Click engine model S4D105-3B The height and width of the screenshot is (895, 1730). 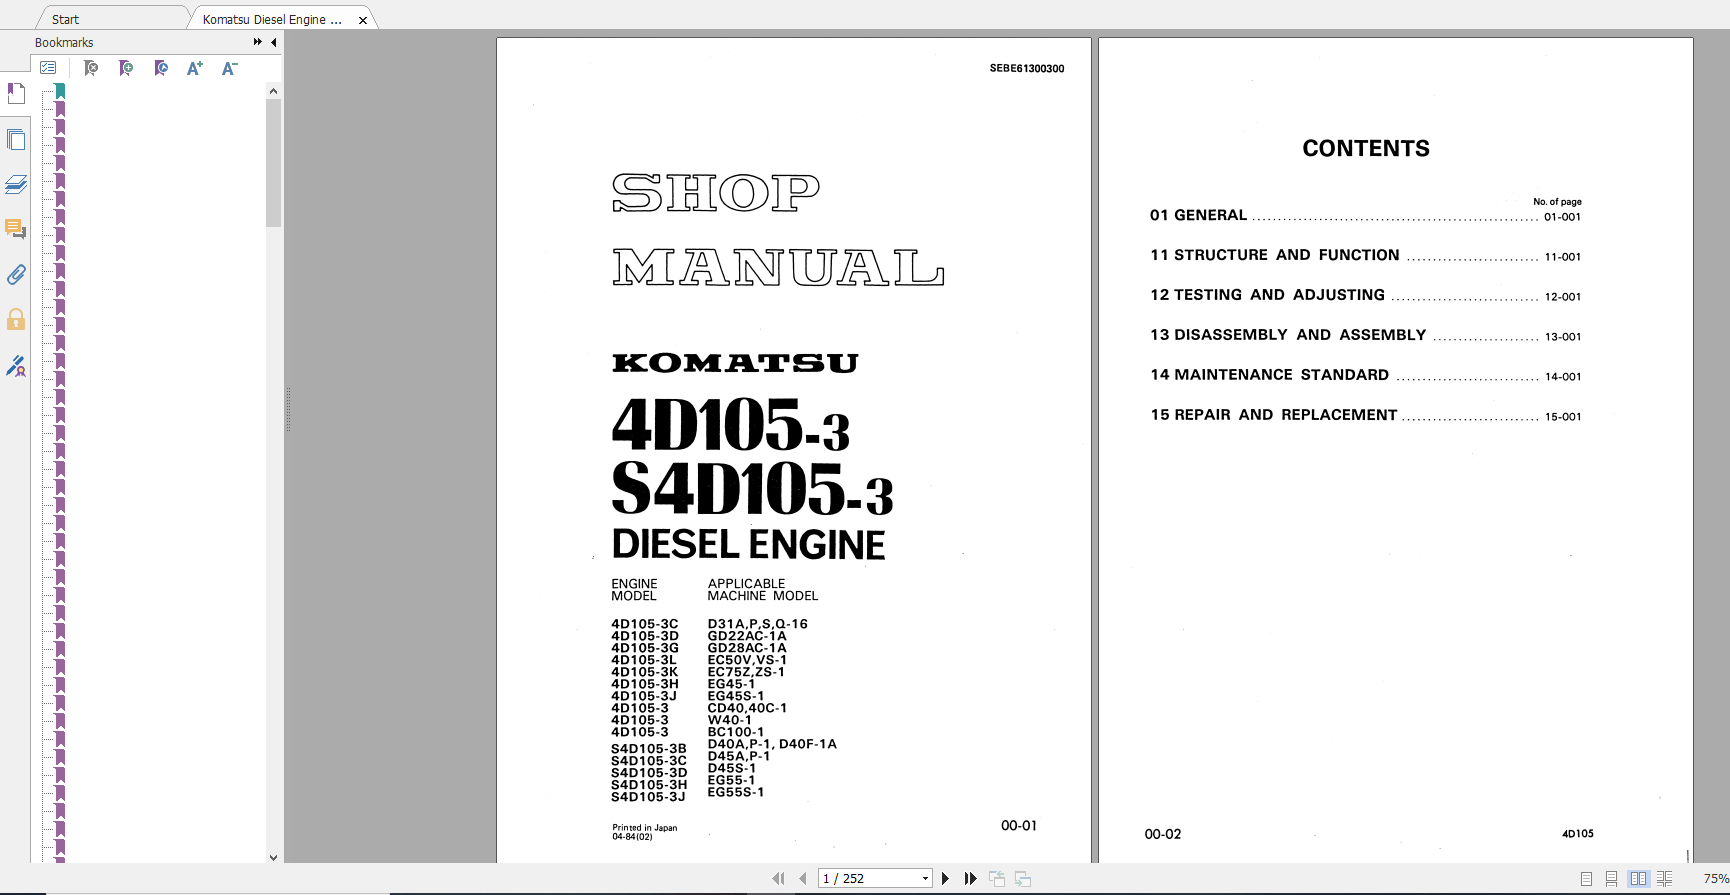tap(649, 749)
